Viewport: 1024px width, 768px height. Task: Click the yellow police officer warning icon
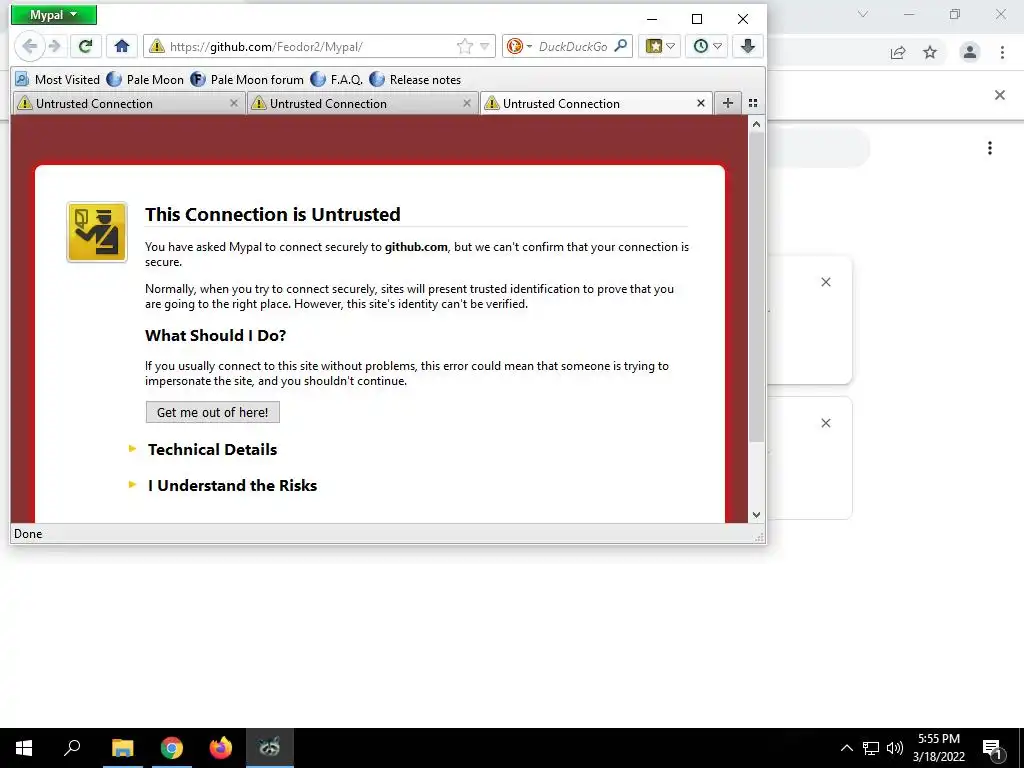pyautogui.click(x=97, y=232)
